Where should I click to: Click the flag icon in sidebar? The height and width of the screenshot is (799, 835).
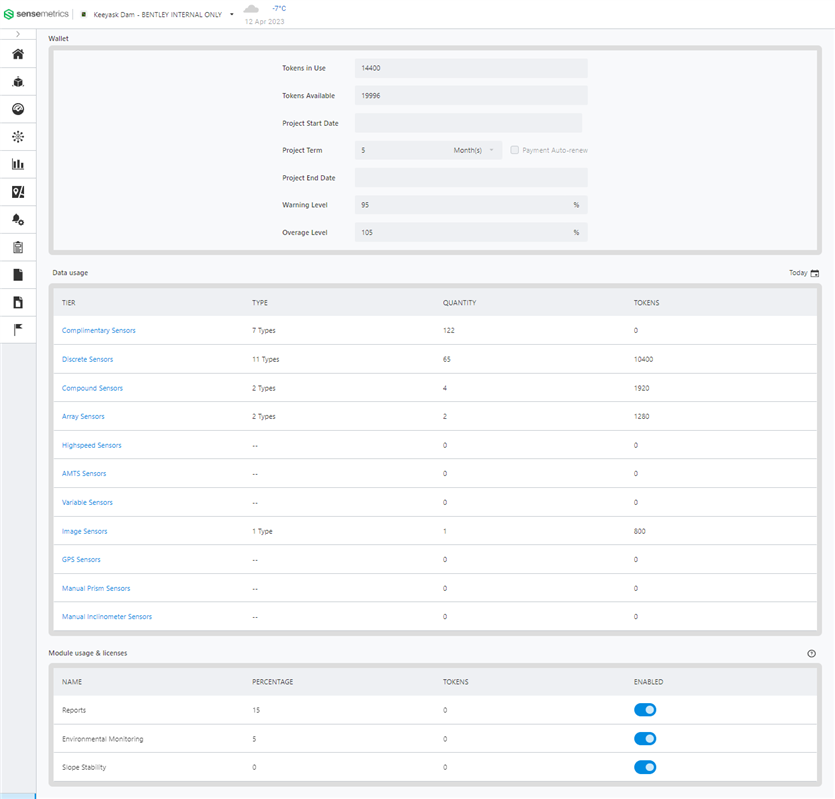18,329
